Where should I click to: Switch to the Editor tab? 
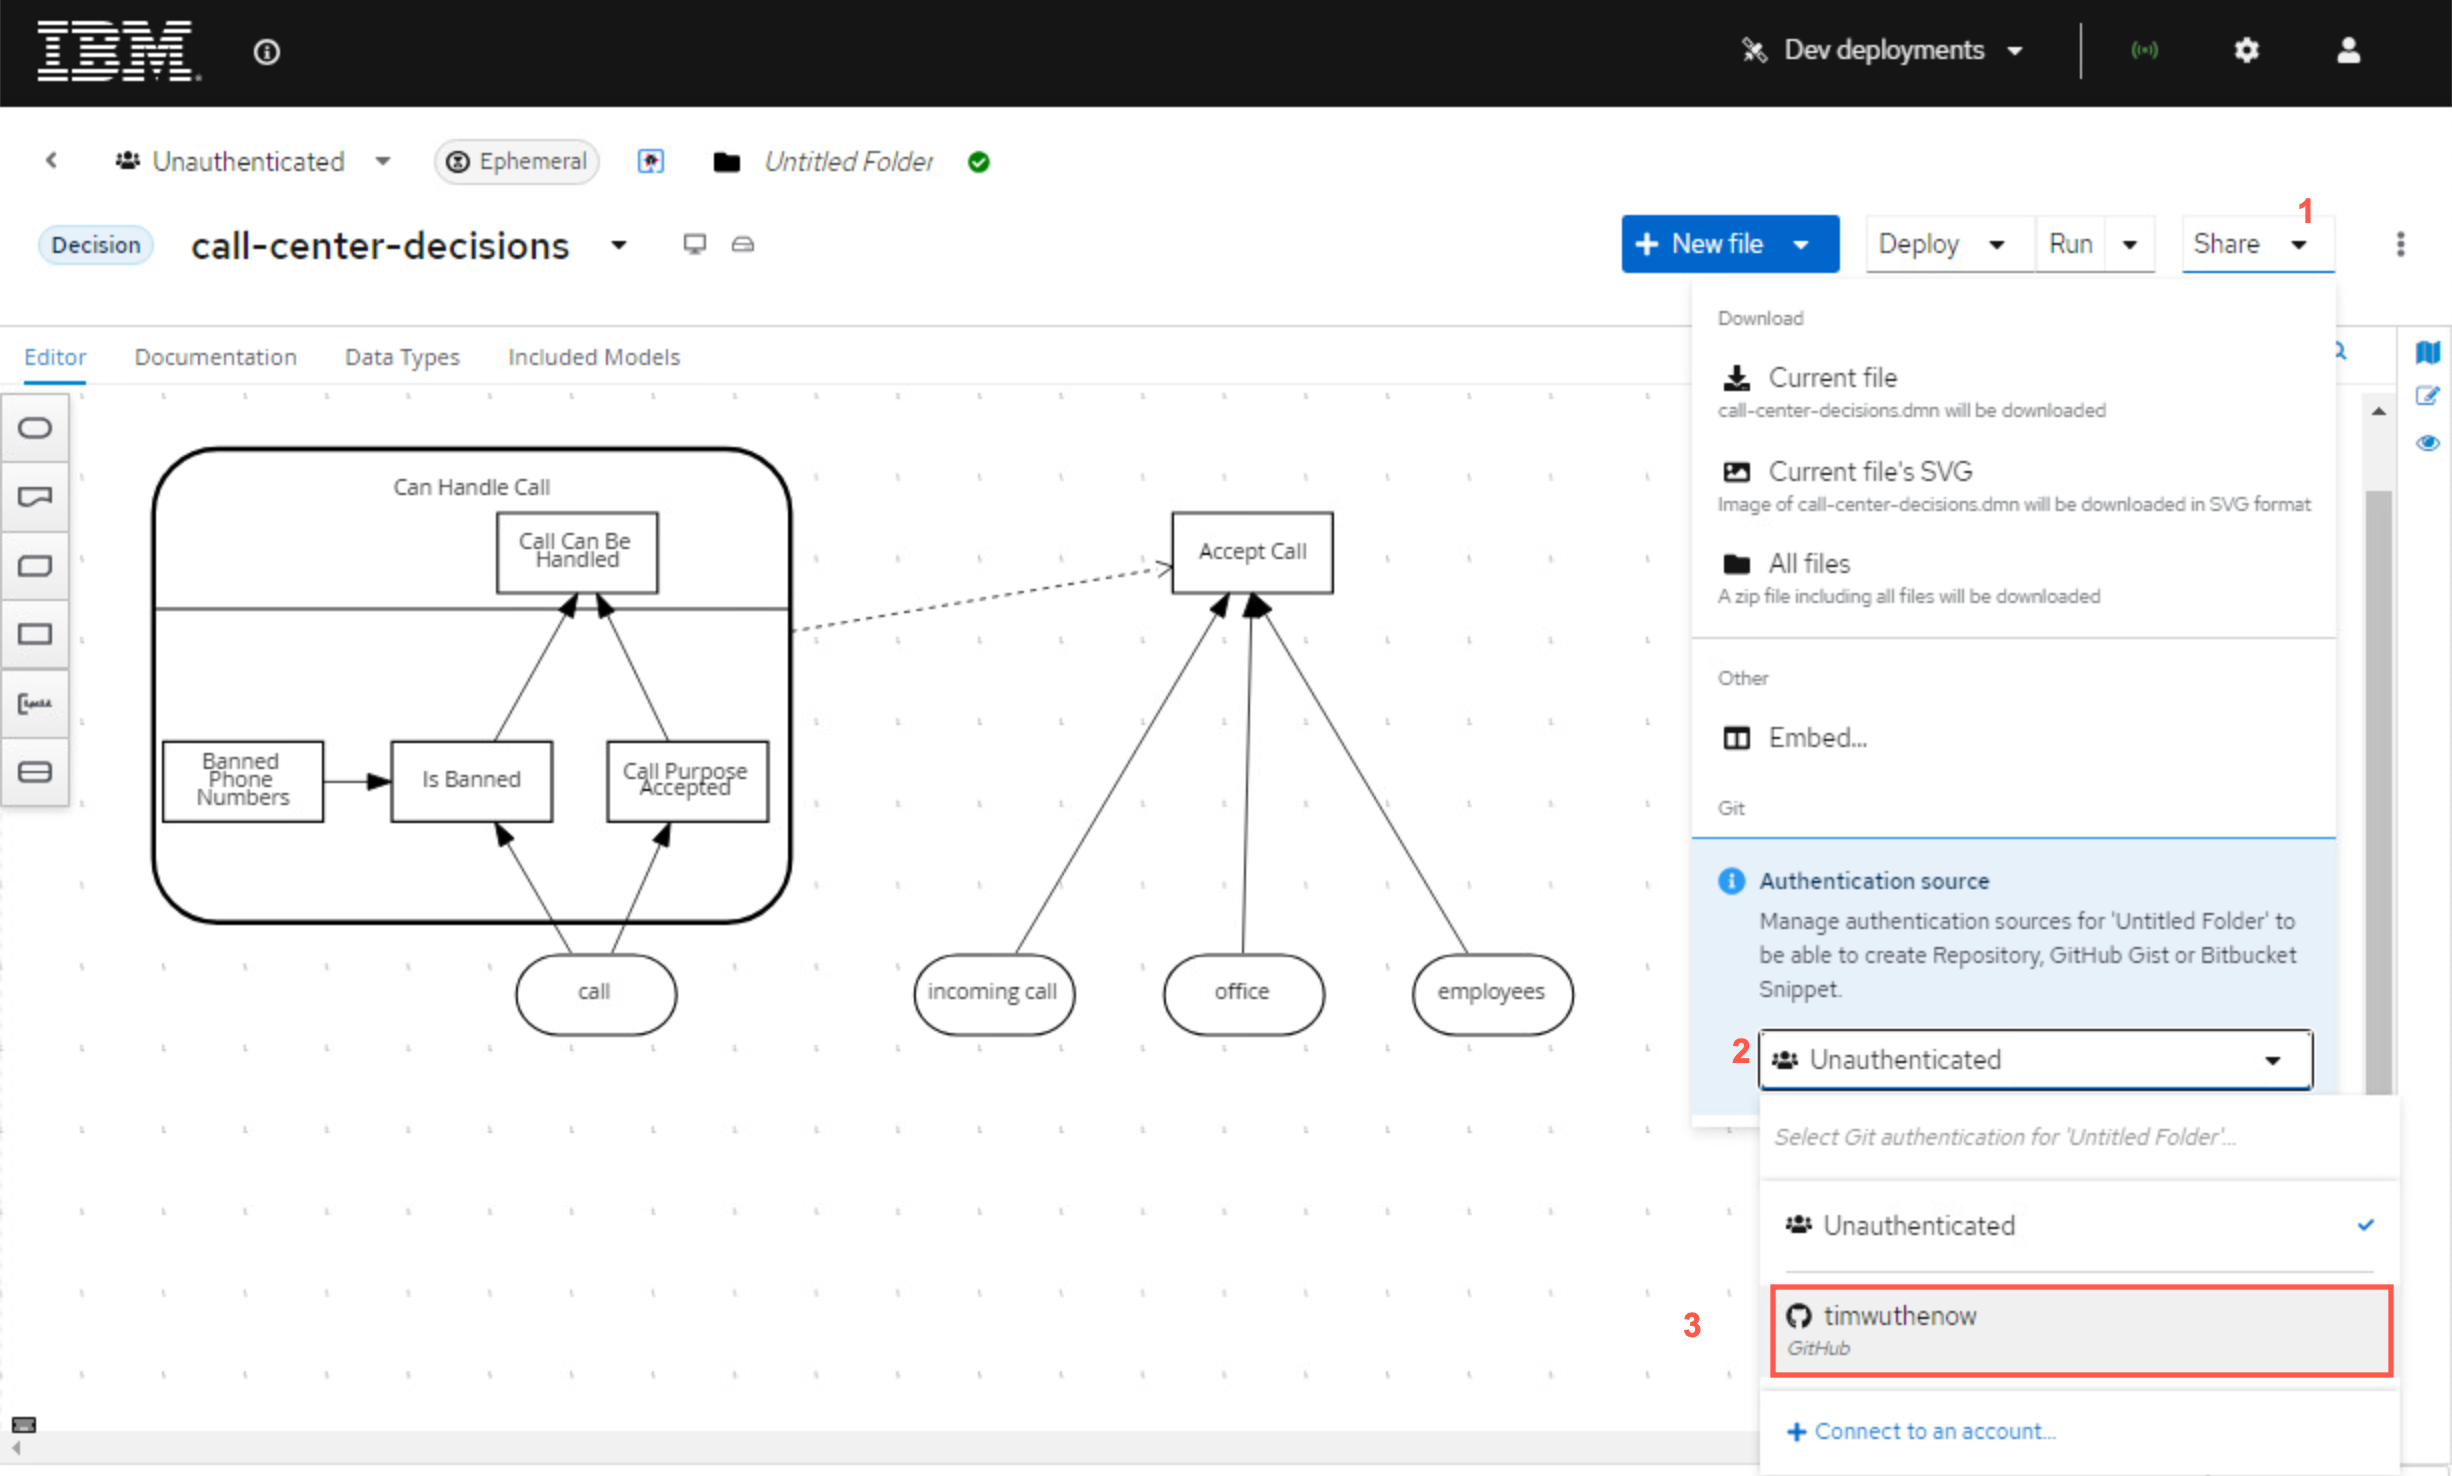[x=55, y=357]
